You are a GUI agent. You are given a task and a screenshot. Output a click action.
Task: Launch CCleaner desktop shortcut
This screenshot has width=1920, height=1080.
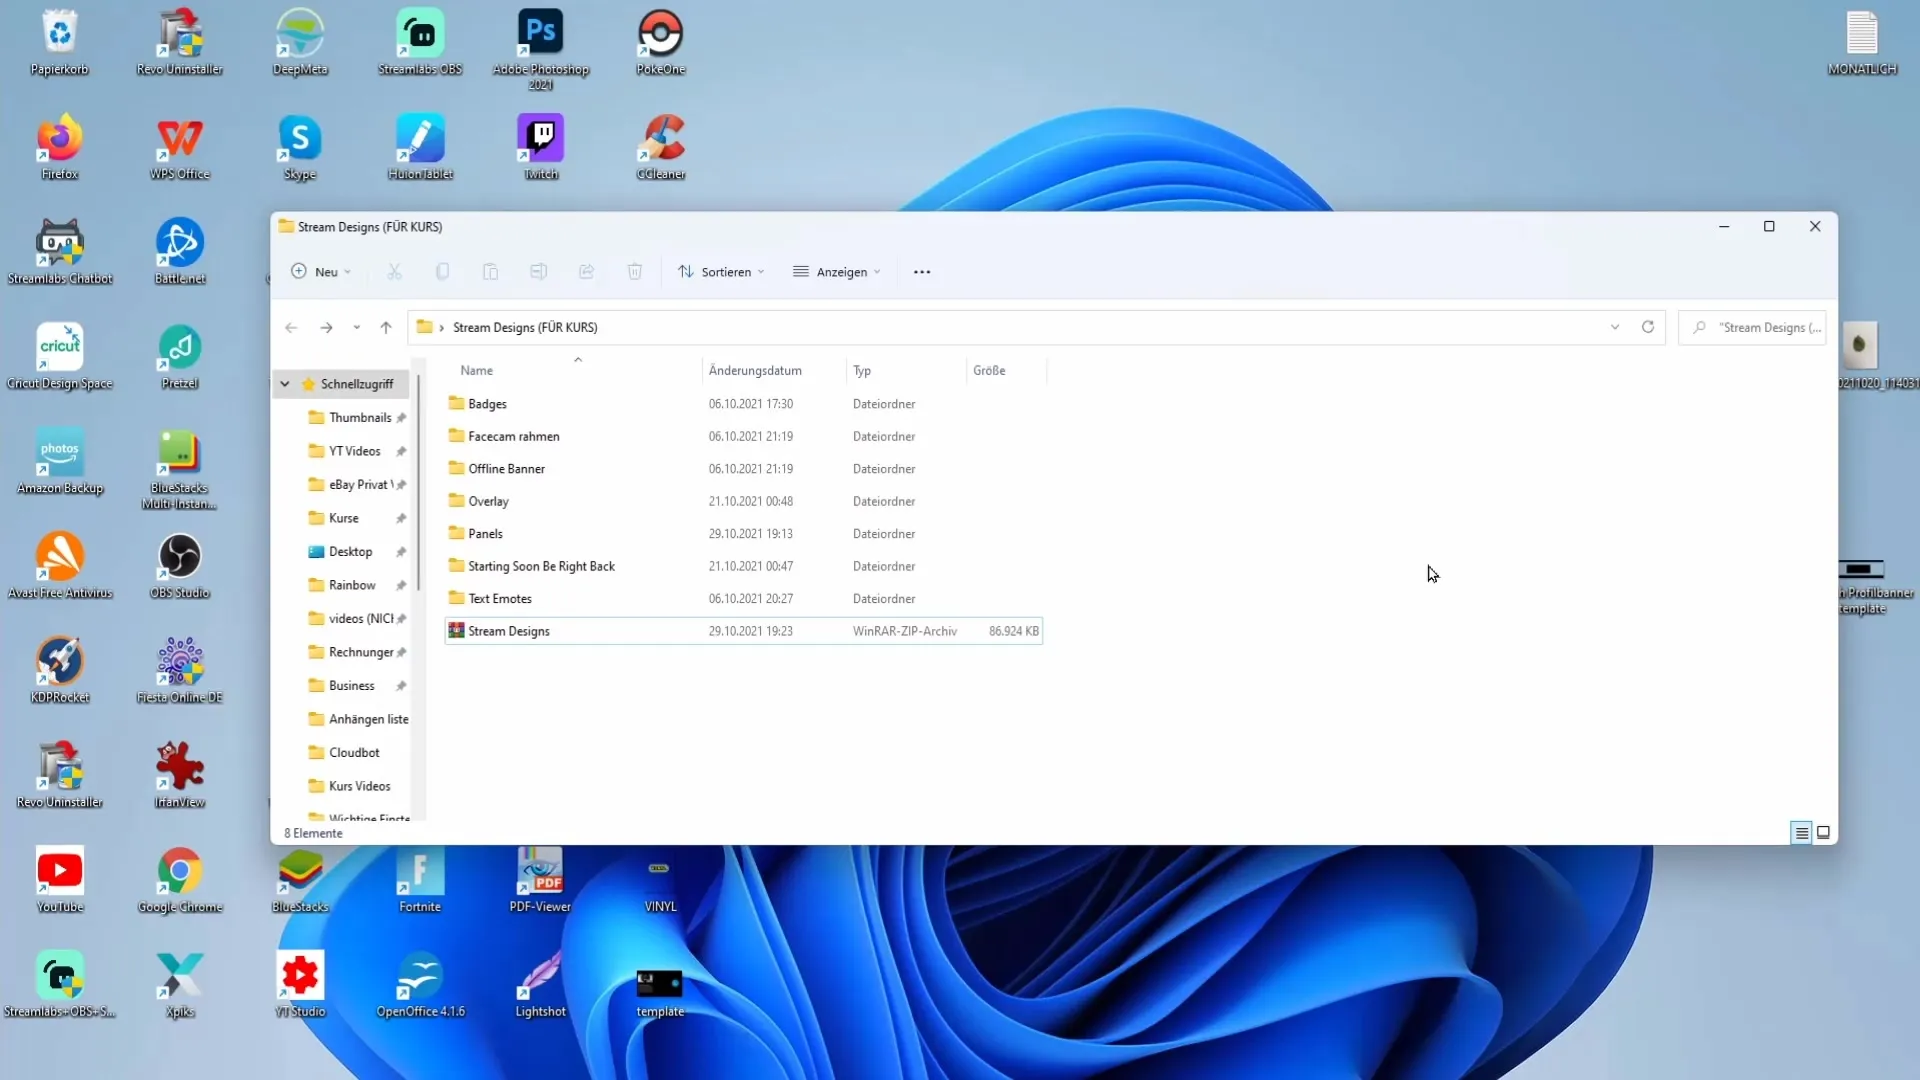(x=660, y=147)
